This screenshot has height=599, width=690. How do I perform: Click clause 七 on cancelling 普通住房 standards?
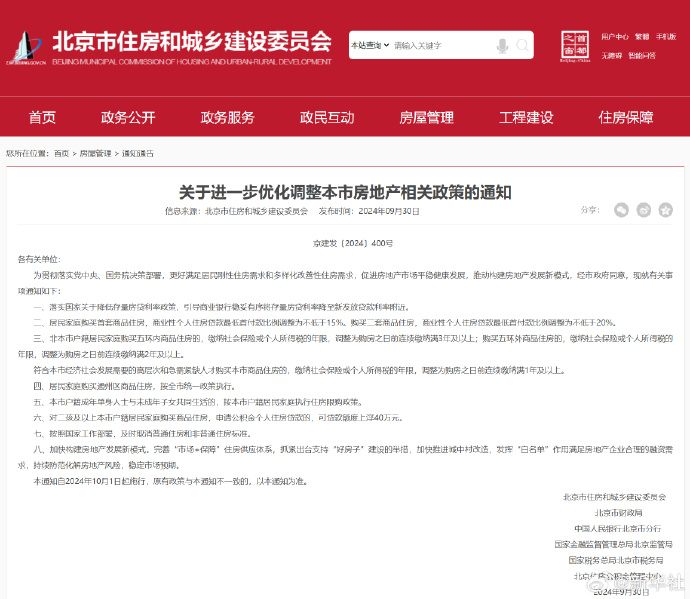[x=143, y=434]
